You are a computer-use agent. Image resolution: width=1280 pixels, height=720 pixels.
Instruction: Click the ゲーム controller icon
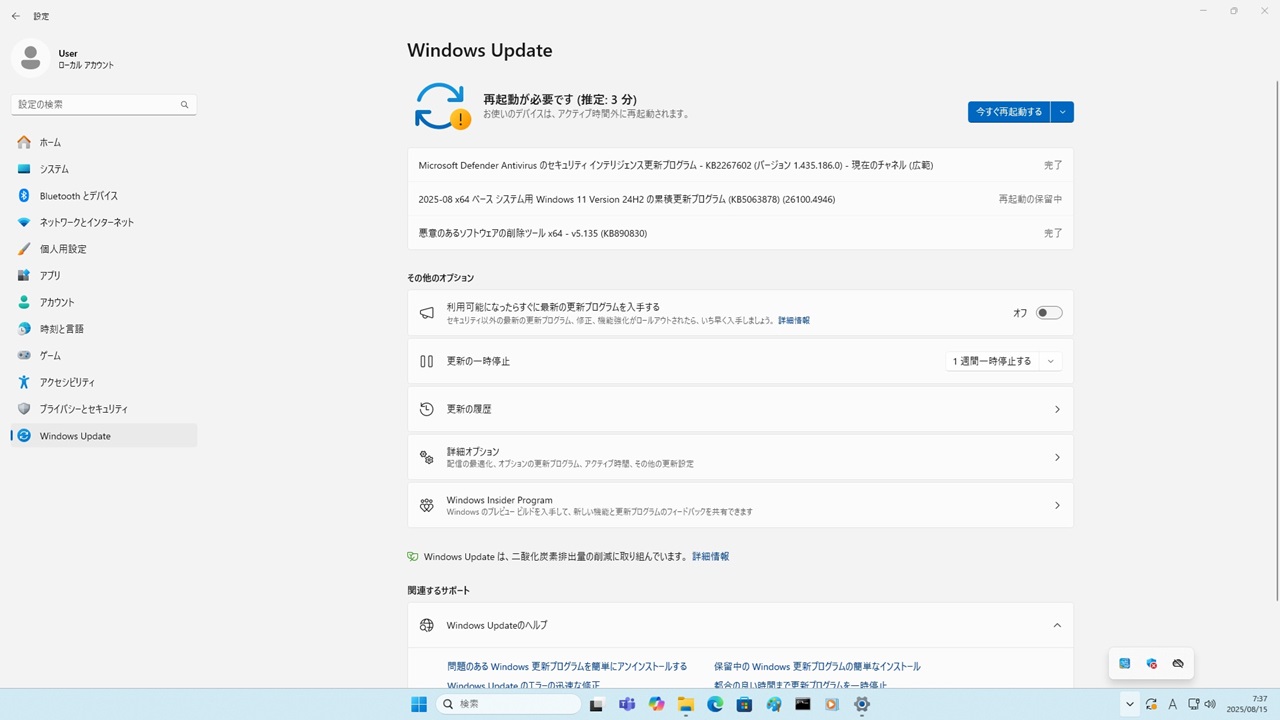pyautogui.click(x=24, y=356)
